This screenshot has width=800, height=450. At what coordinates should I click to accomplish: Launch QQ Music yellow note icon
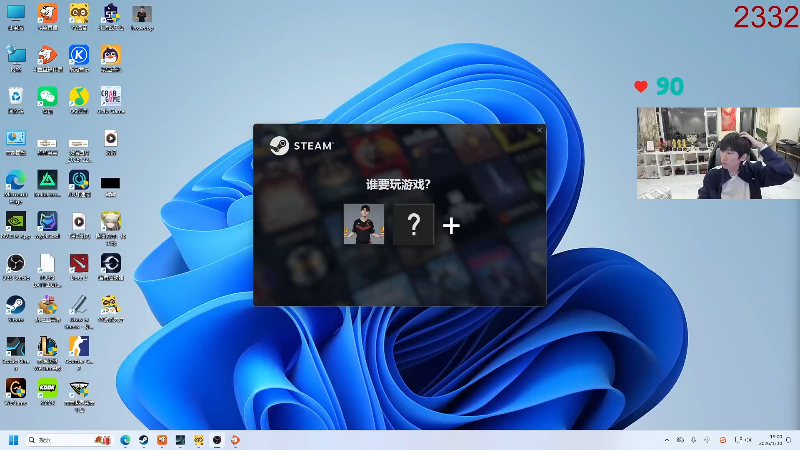pos(79,100)
